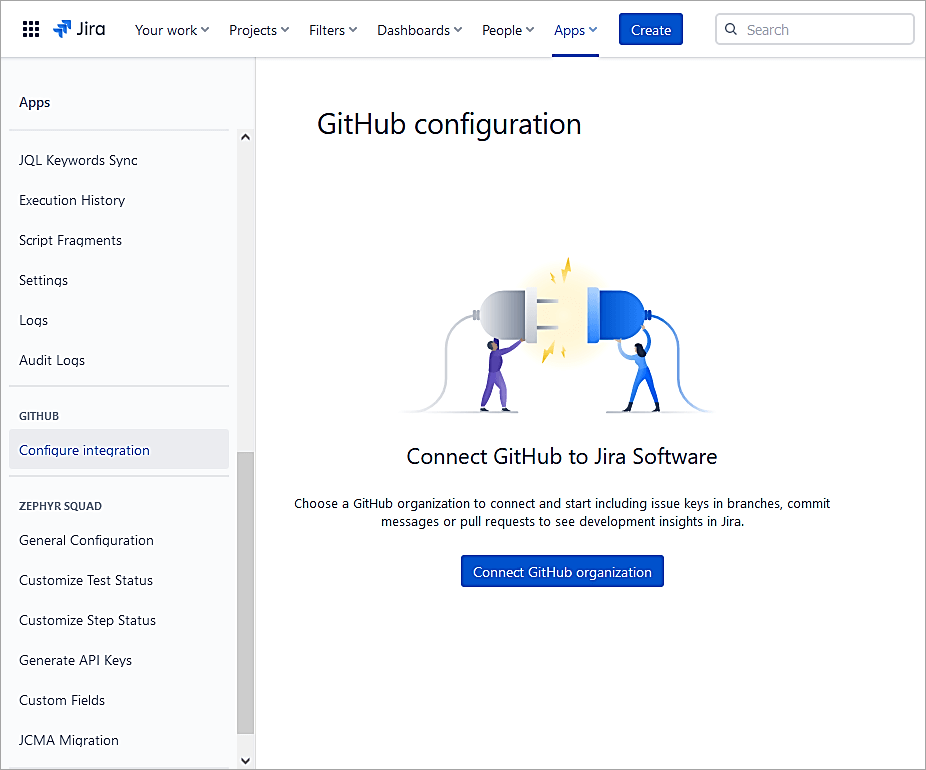Select Configure integration under GITHUB
Viewport: 926px width, 770px height.
84,450
